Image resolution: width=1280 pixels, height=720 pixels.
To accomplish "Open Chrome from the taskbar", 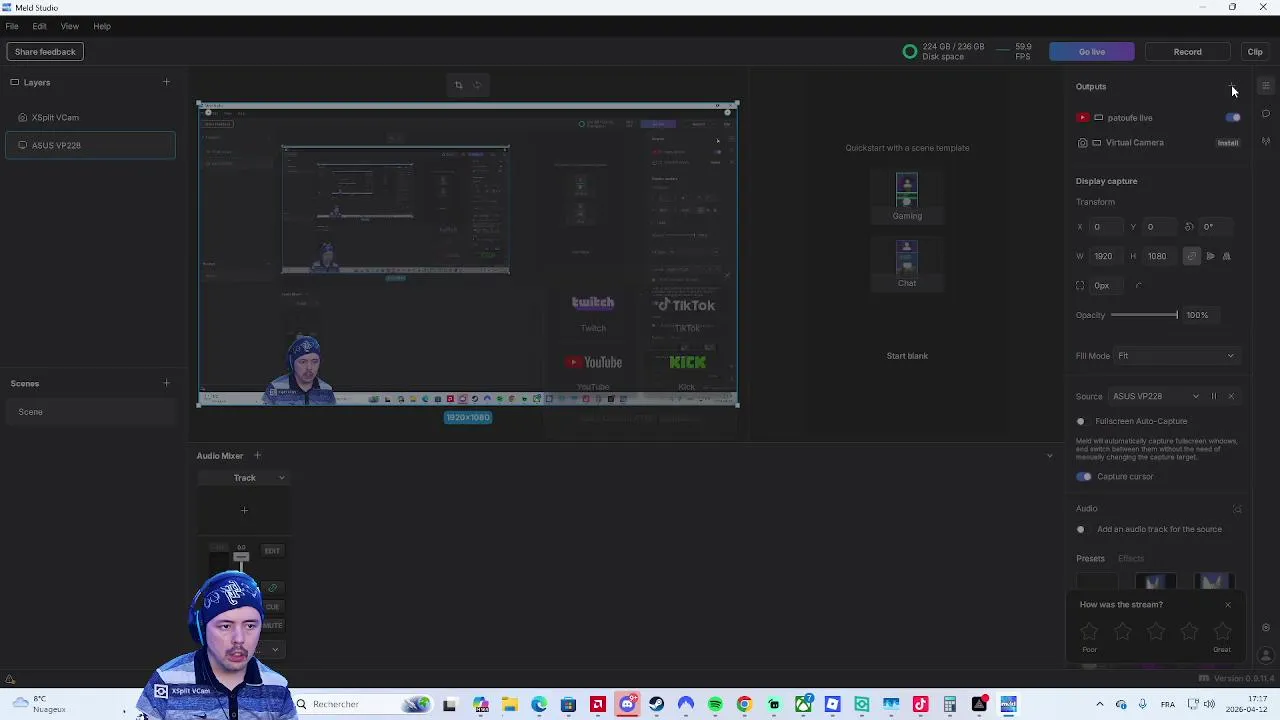I will click(x=744, y=704).
